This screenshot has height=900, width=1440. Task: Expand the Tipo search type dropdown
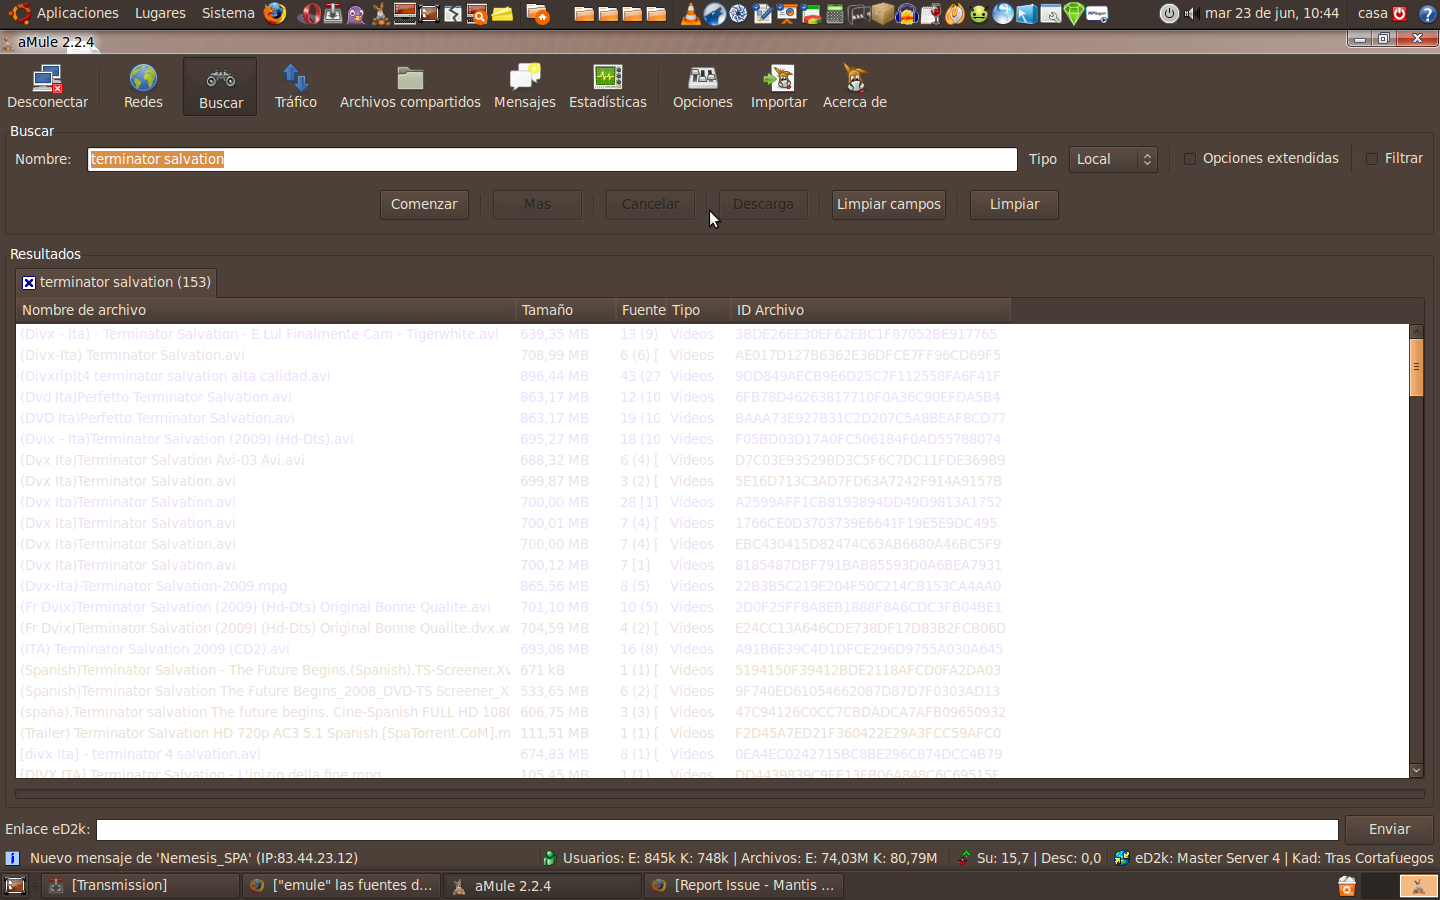[x=1112, y=159]
